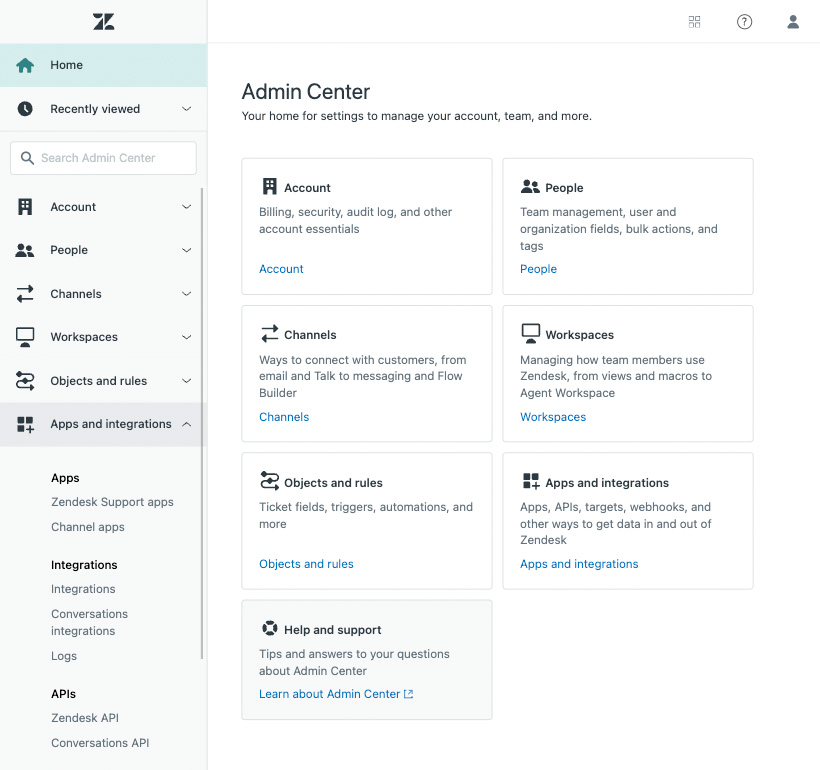Expand the Channels section chevron
The width and height of the screenshot is (820, 770).
coord(186,294)
